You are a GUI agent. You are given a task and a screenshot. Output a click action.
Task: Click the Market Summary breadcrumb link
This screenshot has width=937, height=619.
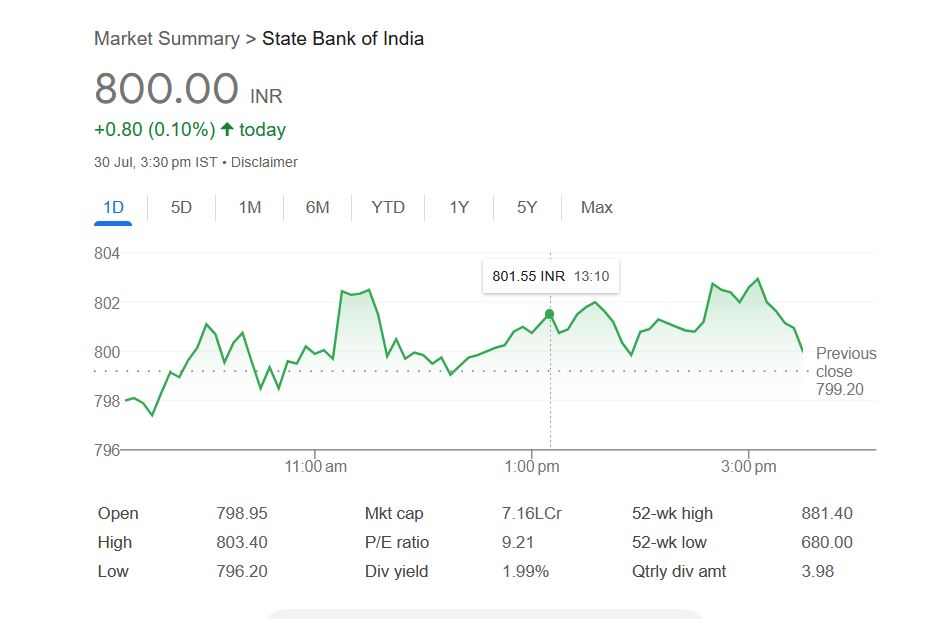coord(166,39)
